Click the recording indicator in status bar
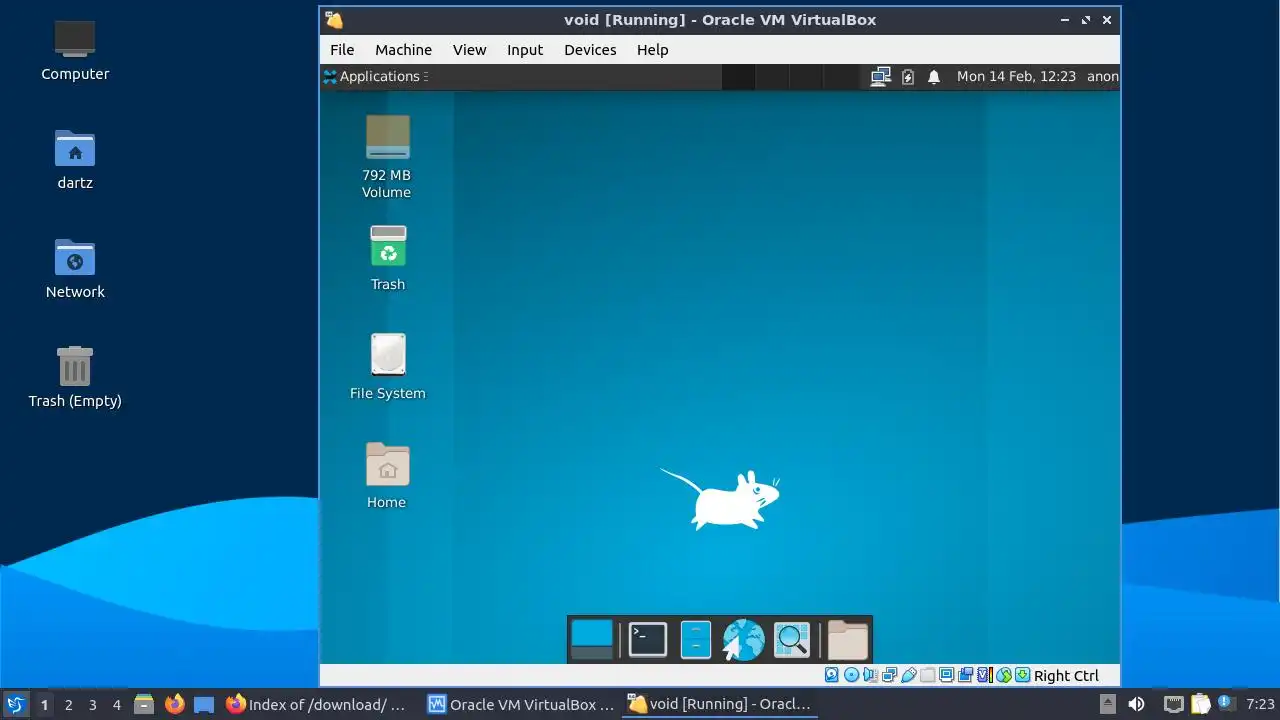This screenshot has height=720, width=1280. click(x=965, y=675)
